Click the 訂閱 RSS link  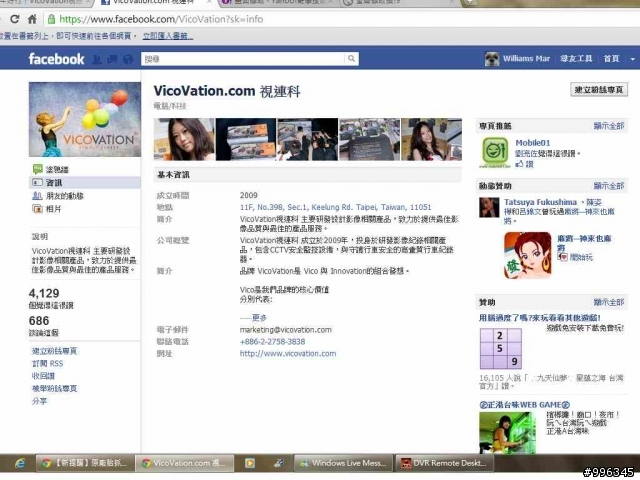[x=47, y=364]
